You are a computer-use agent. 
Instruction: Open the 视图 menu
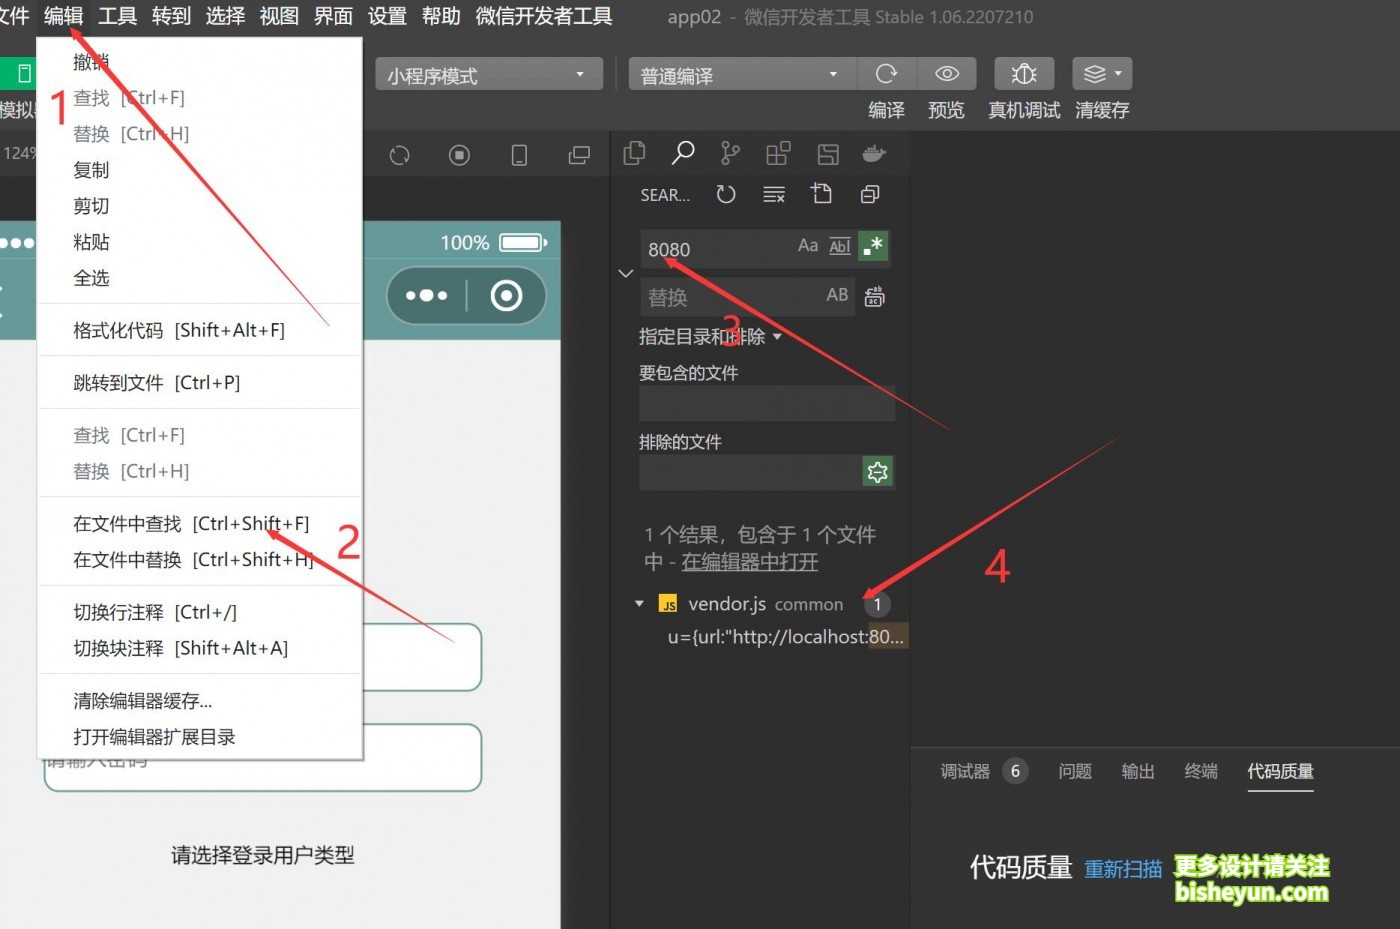click(279, 16)
